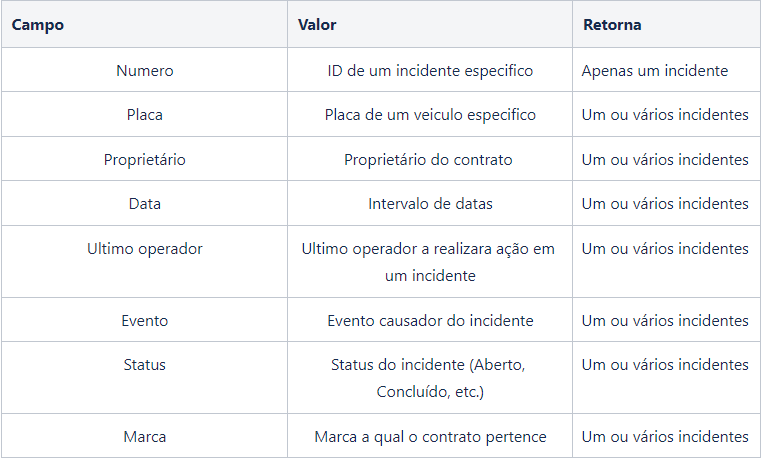Select the Marca field cell
The height and width of the screenshot is (458, 763).
coord(144,436)
